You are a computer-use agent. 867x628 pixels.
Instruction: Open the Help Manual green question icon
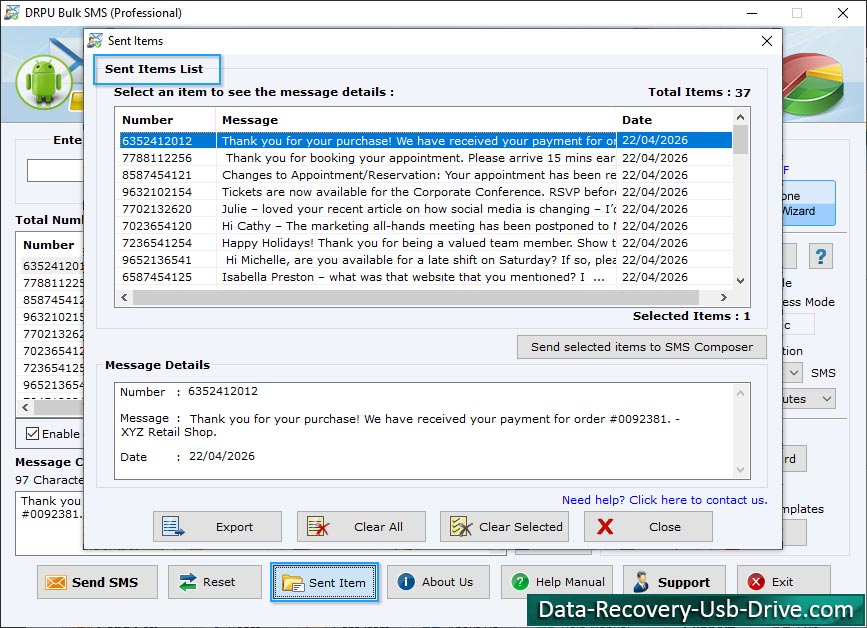click(x=522, y=582)
